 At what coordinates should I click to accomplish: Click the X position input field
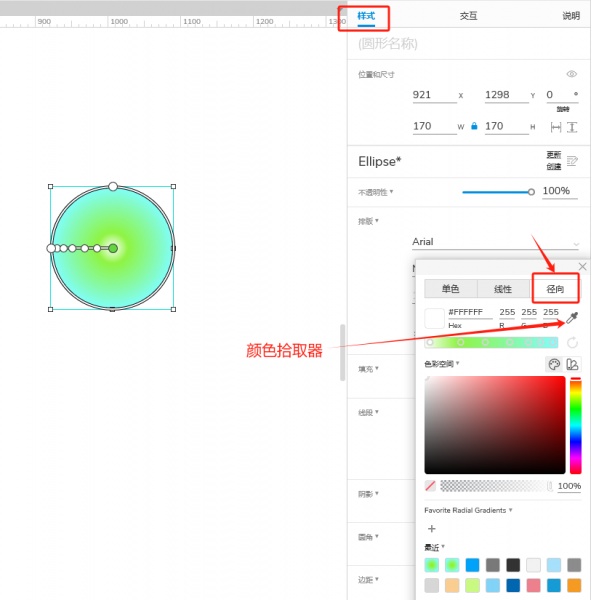point(434,95)
